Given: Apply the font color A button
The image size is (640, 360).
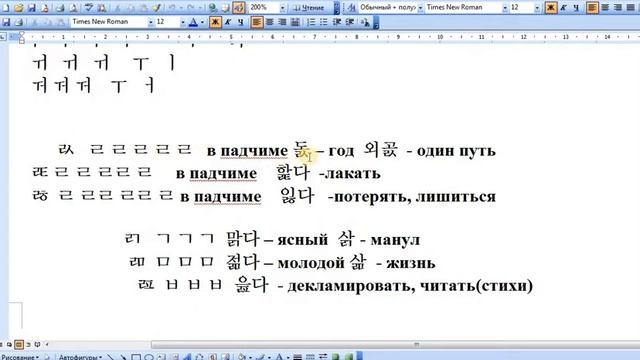Looking at the screenshot, I should coord(193,22).
